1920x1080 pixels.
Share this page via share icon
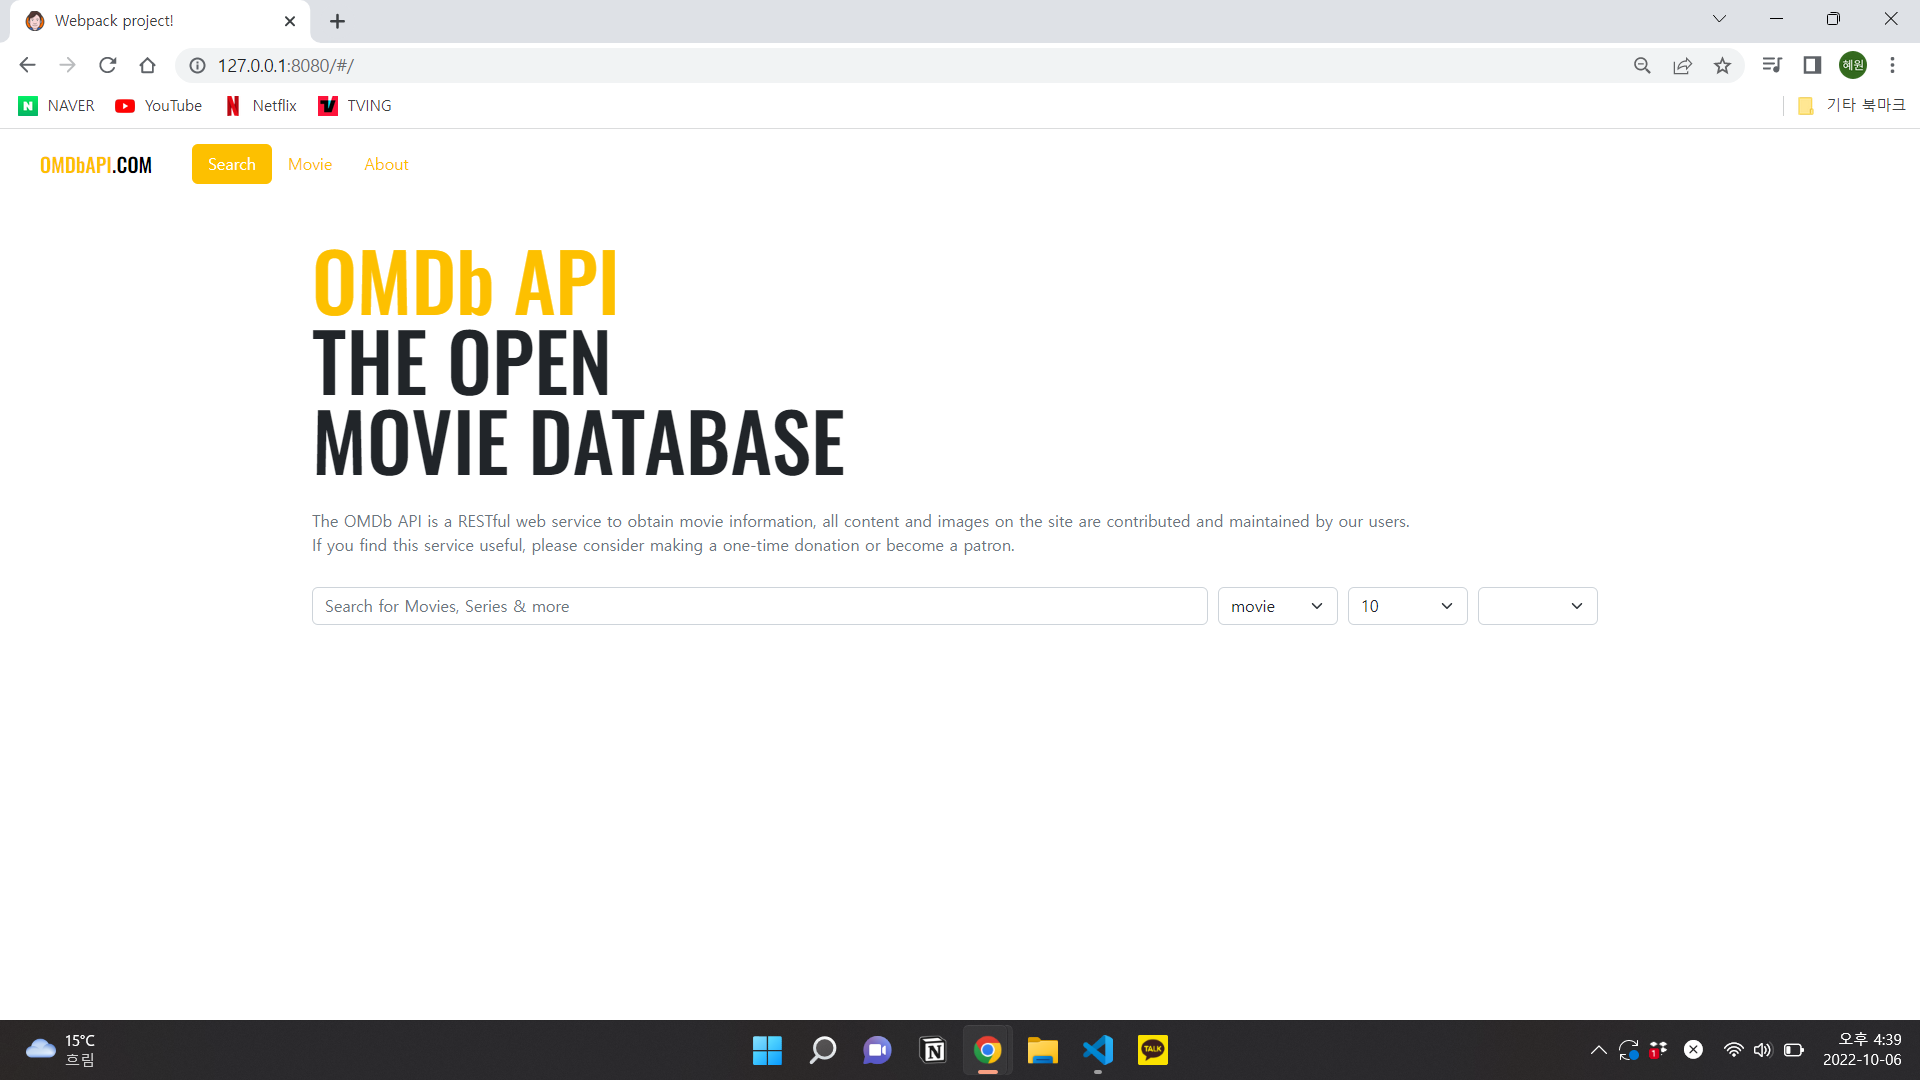point(1682,65)
